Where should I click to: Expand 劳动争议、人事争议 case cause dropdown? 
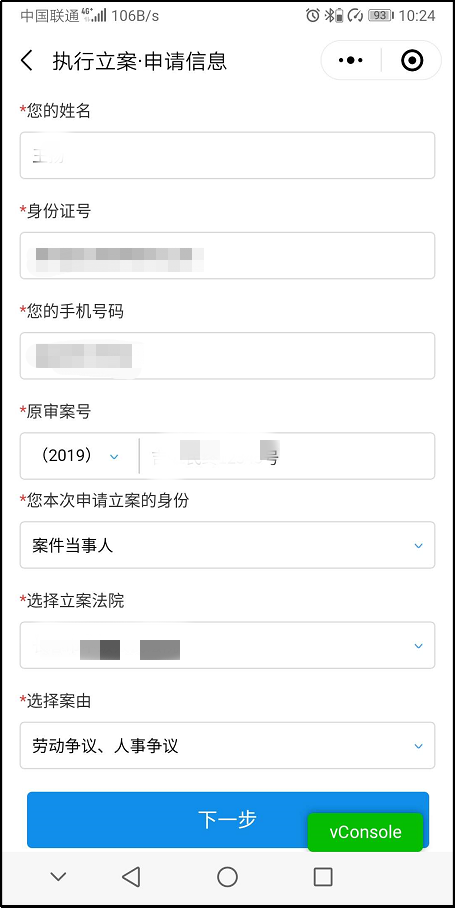pos(227,746)
